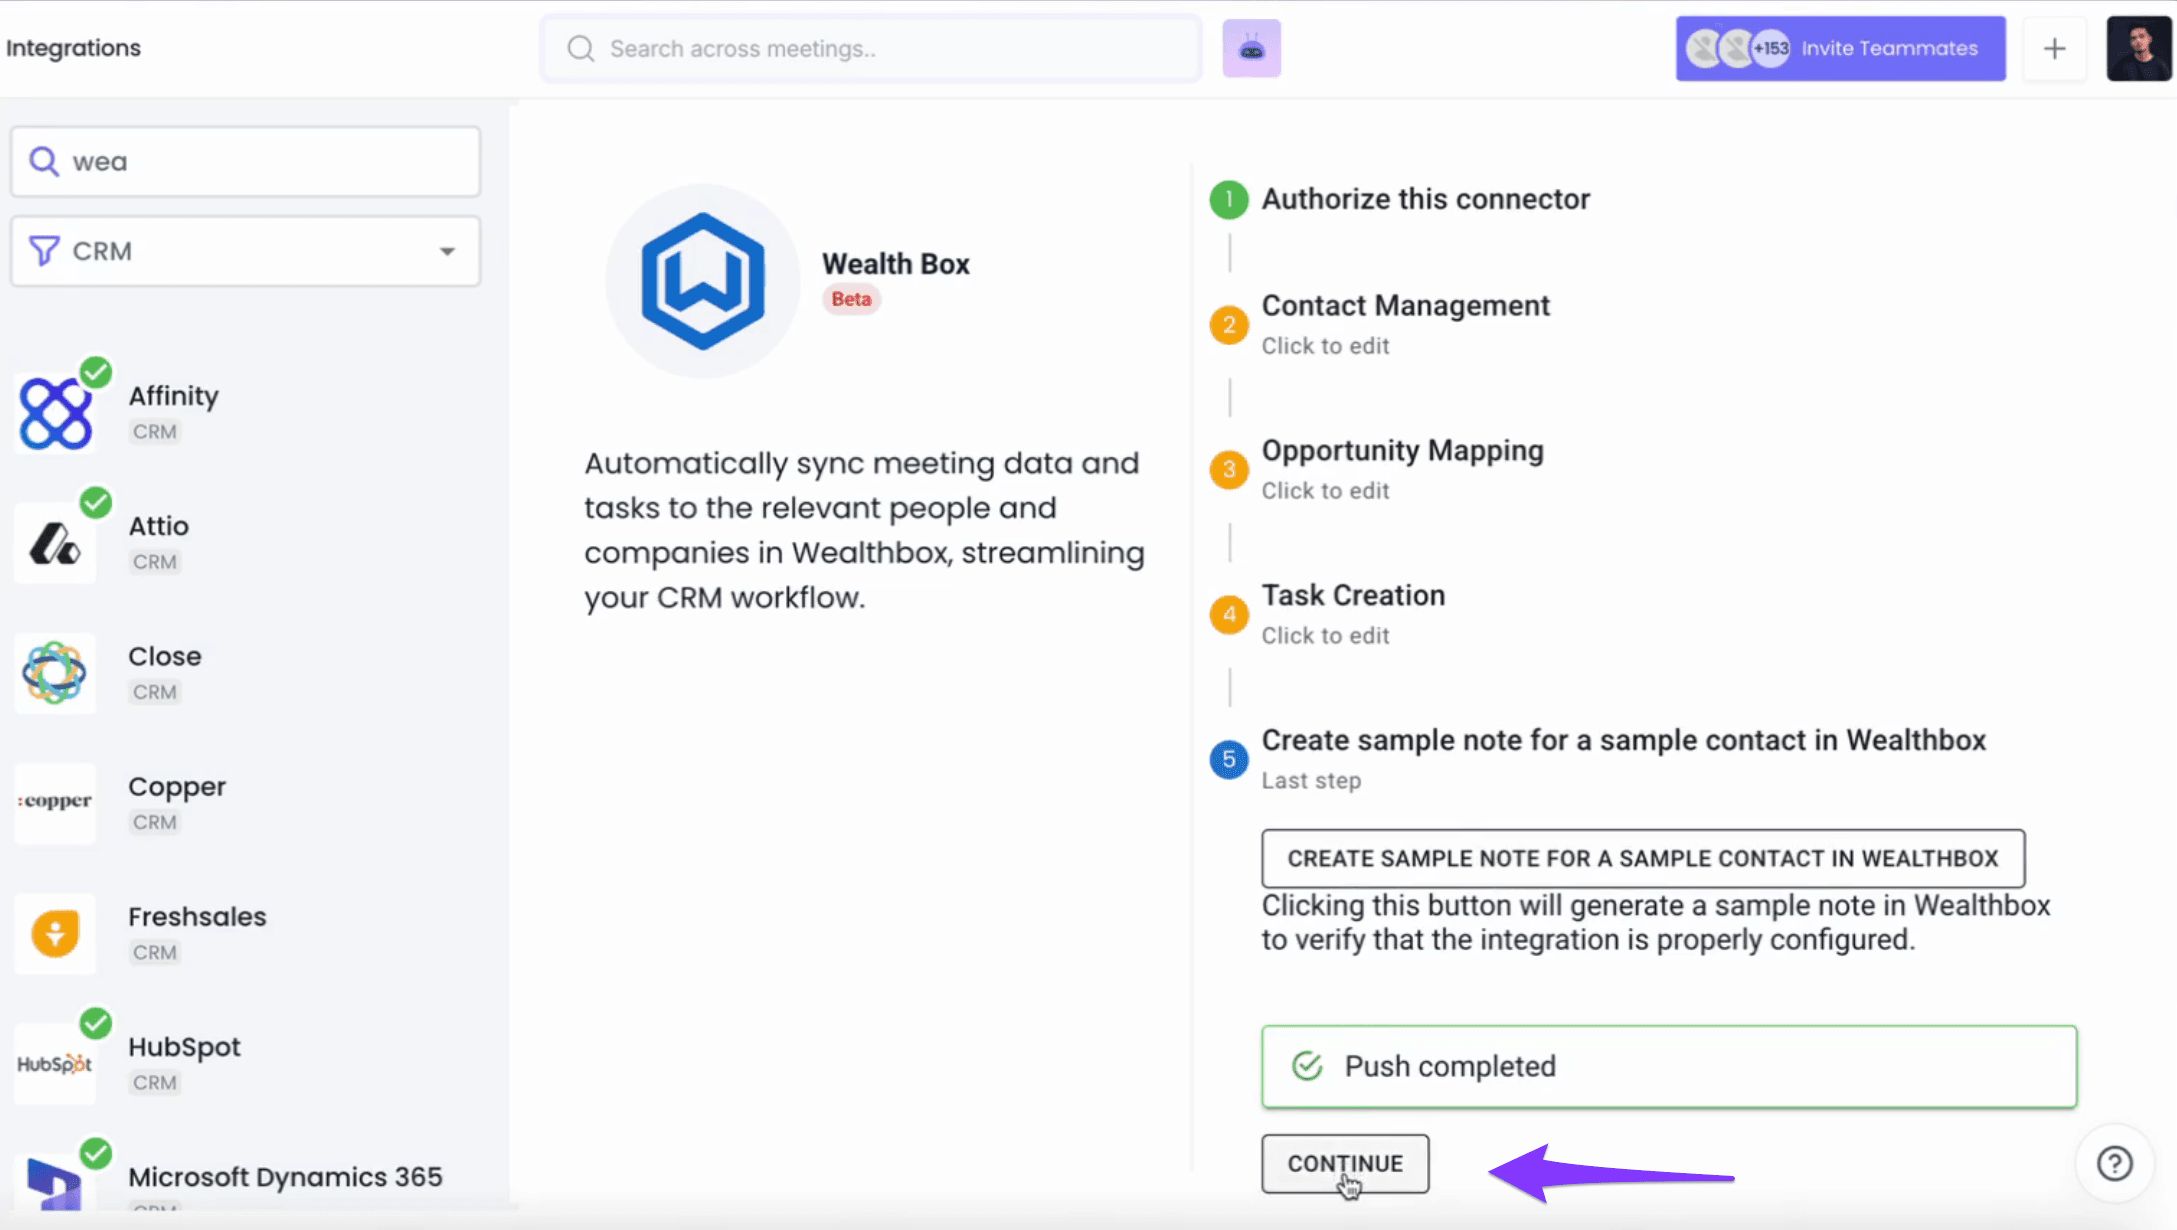Open the help question mark icon
The height and width of the screenshot is (1230, 2177).
tap(2114, 1163)
